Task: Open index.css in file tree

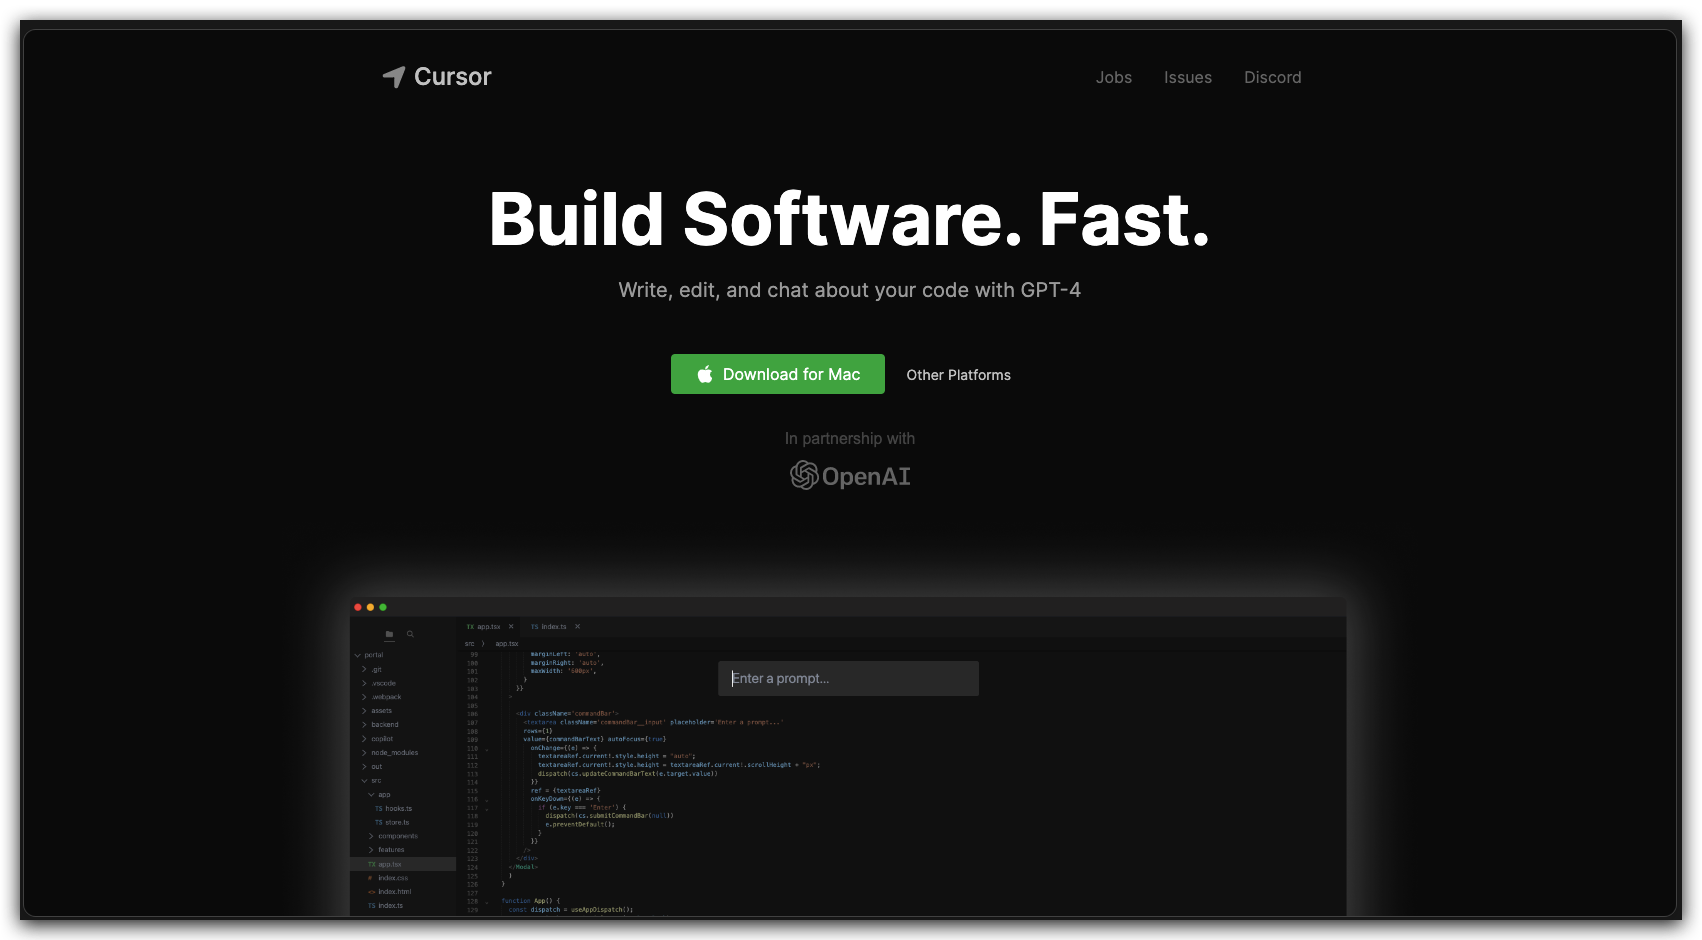Action: pyautogui.click(x=388, y=878)
